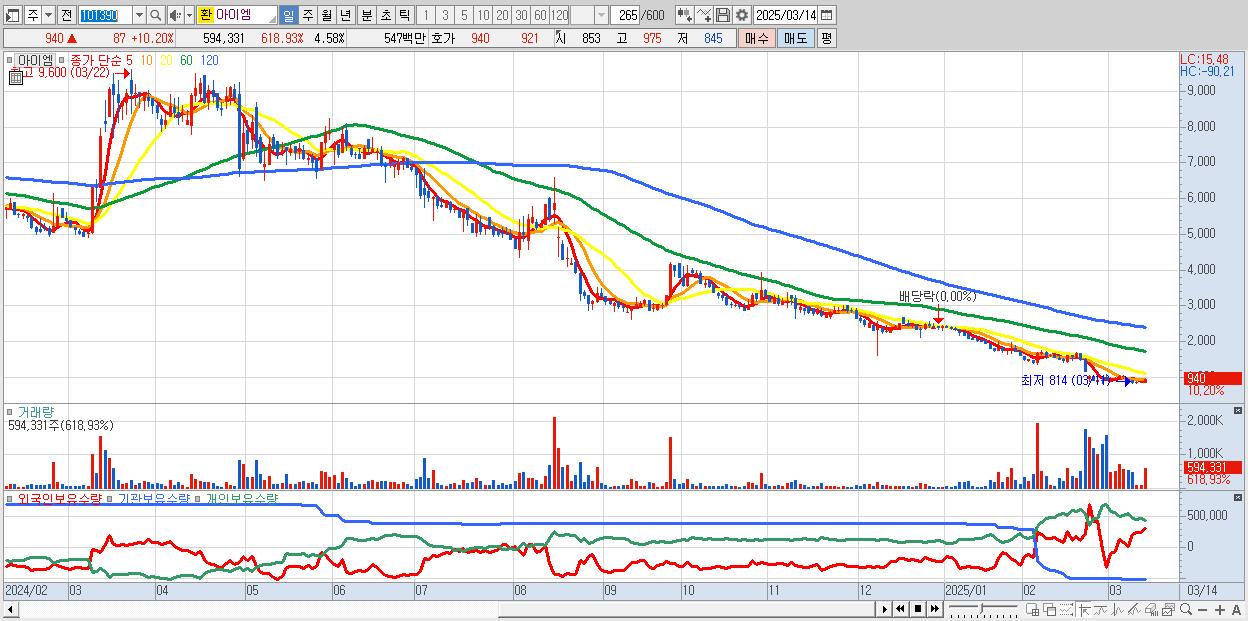
Task: Click the play button in chart playback
Action: [x=885, y=609]
